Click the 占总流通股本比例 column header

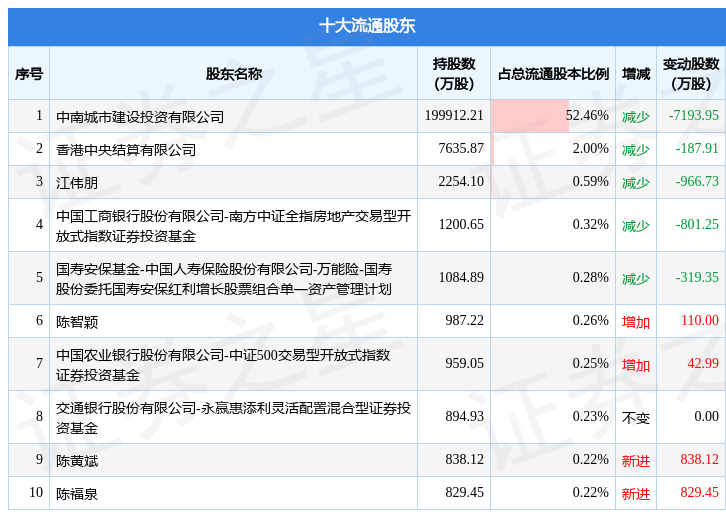(x=553, y=74)
